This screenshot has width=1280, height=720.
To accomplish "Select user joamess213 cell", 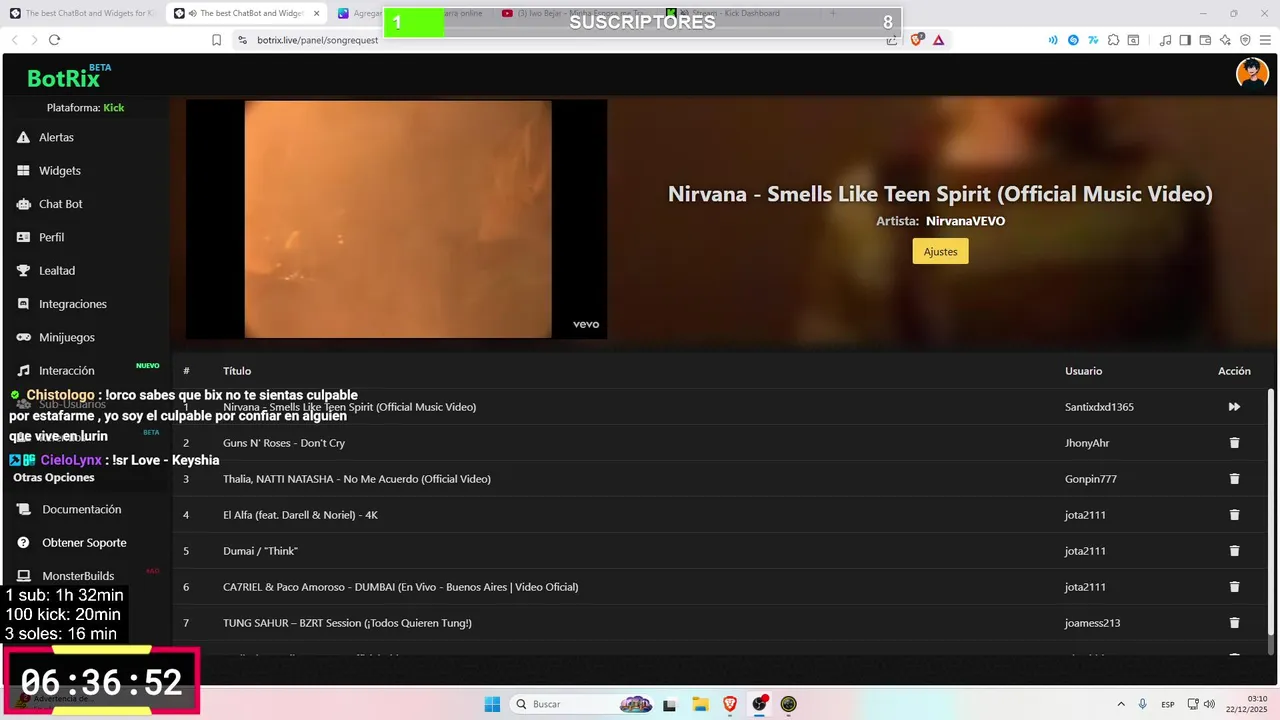I will pyautogui.click(x=1092, y=623).
